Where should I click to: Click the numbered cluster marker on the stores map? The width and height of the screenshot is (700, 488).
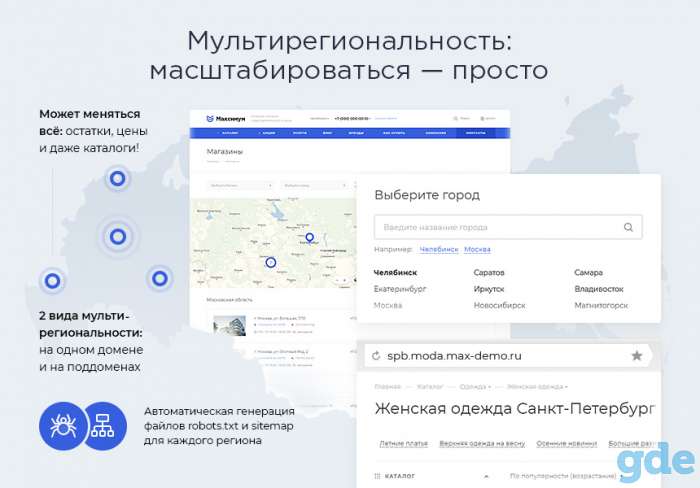(x=271, y=263)
